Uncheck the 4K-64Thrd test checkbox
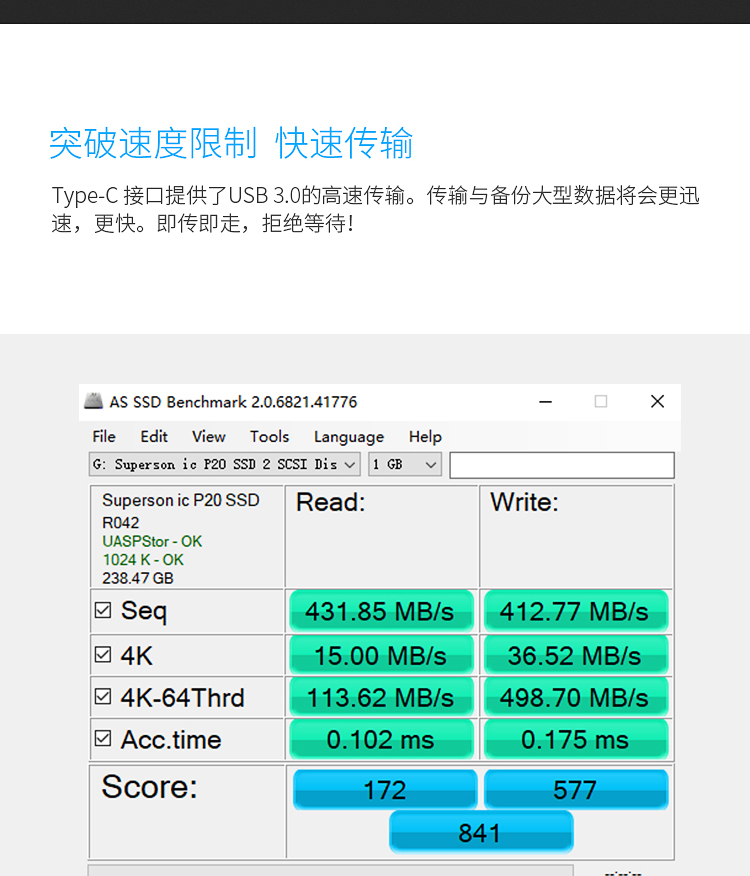750x876 pixels. pos(103,696)
